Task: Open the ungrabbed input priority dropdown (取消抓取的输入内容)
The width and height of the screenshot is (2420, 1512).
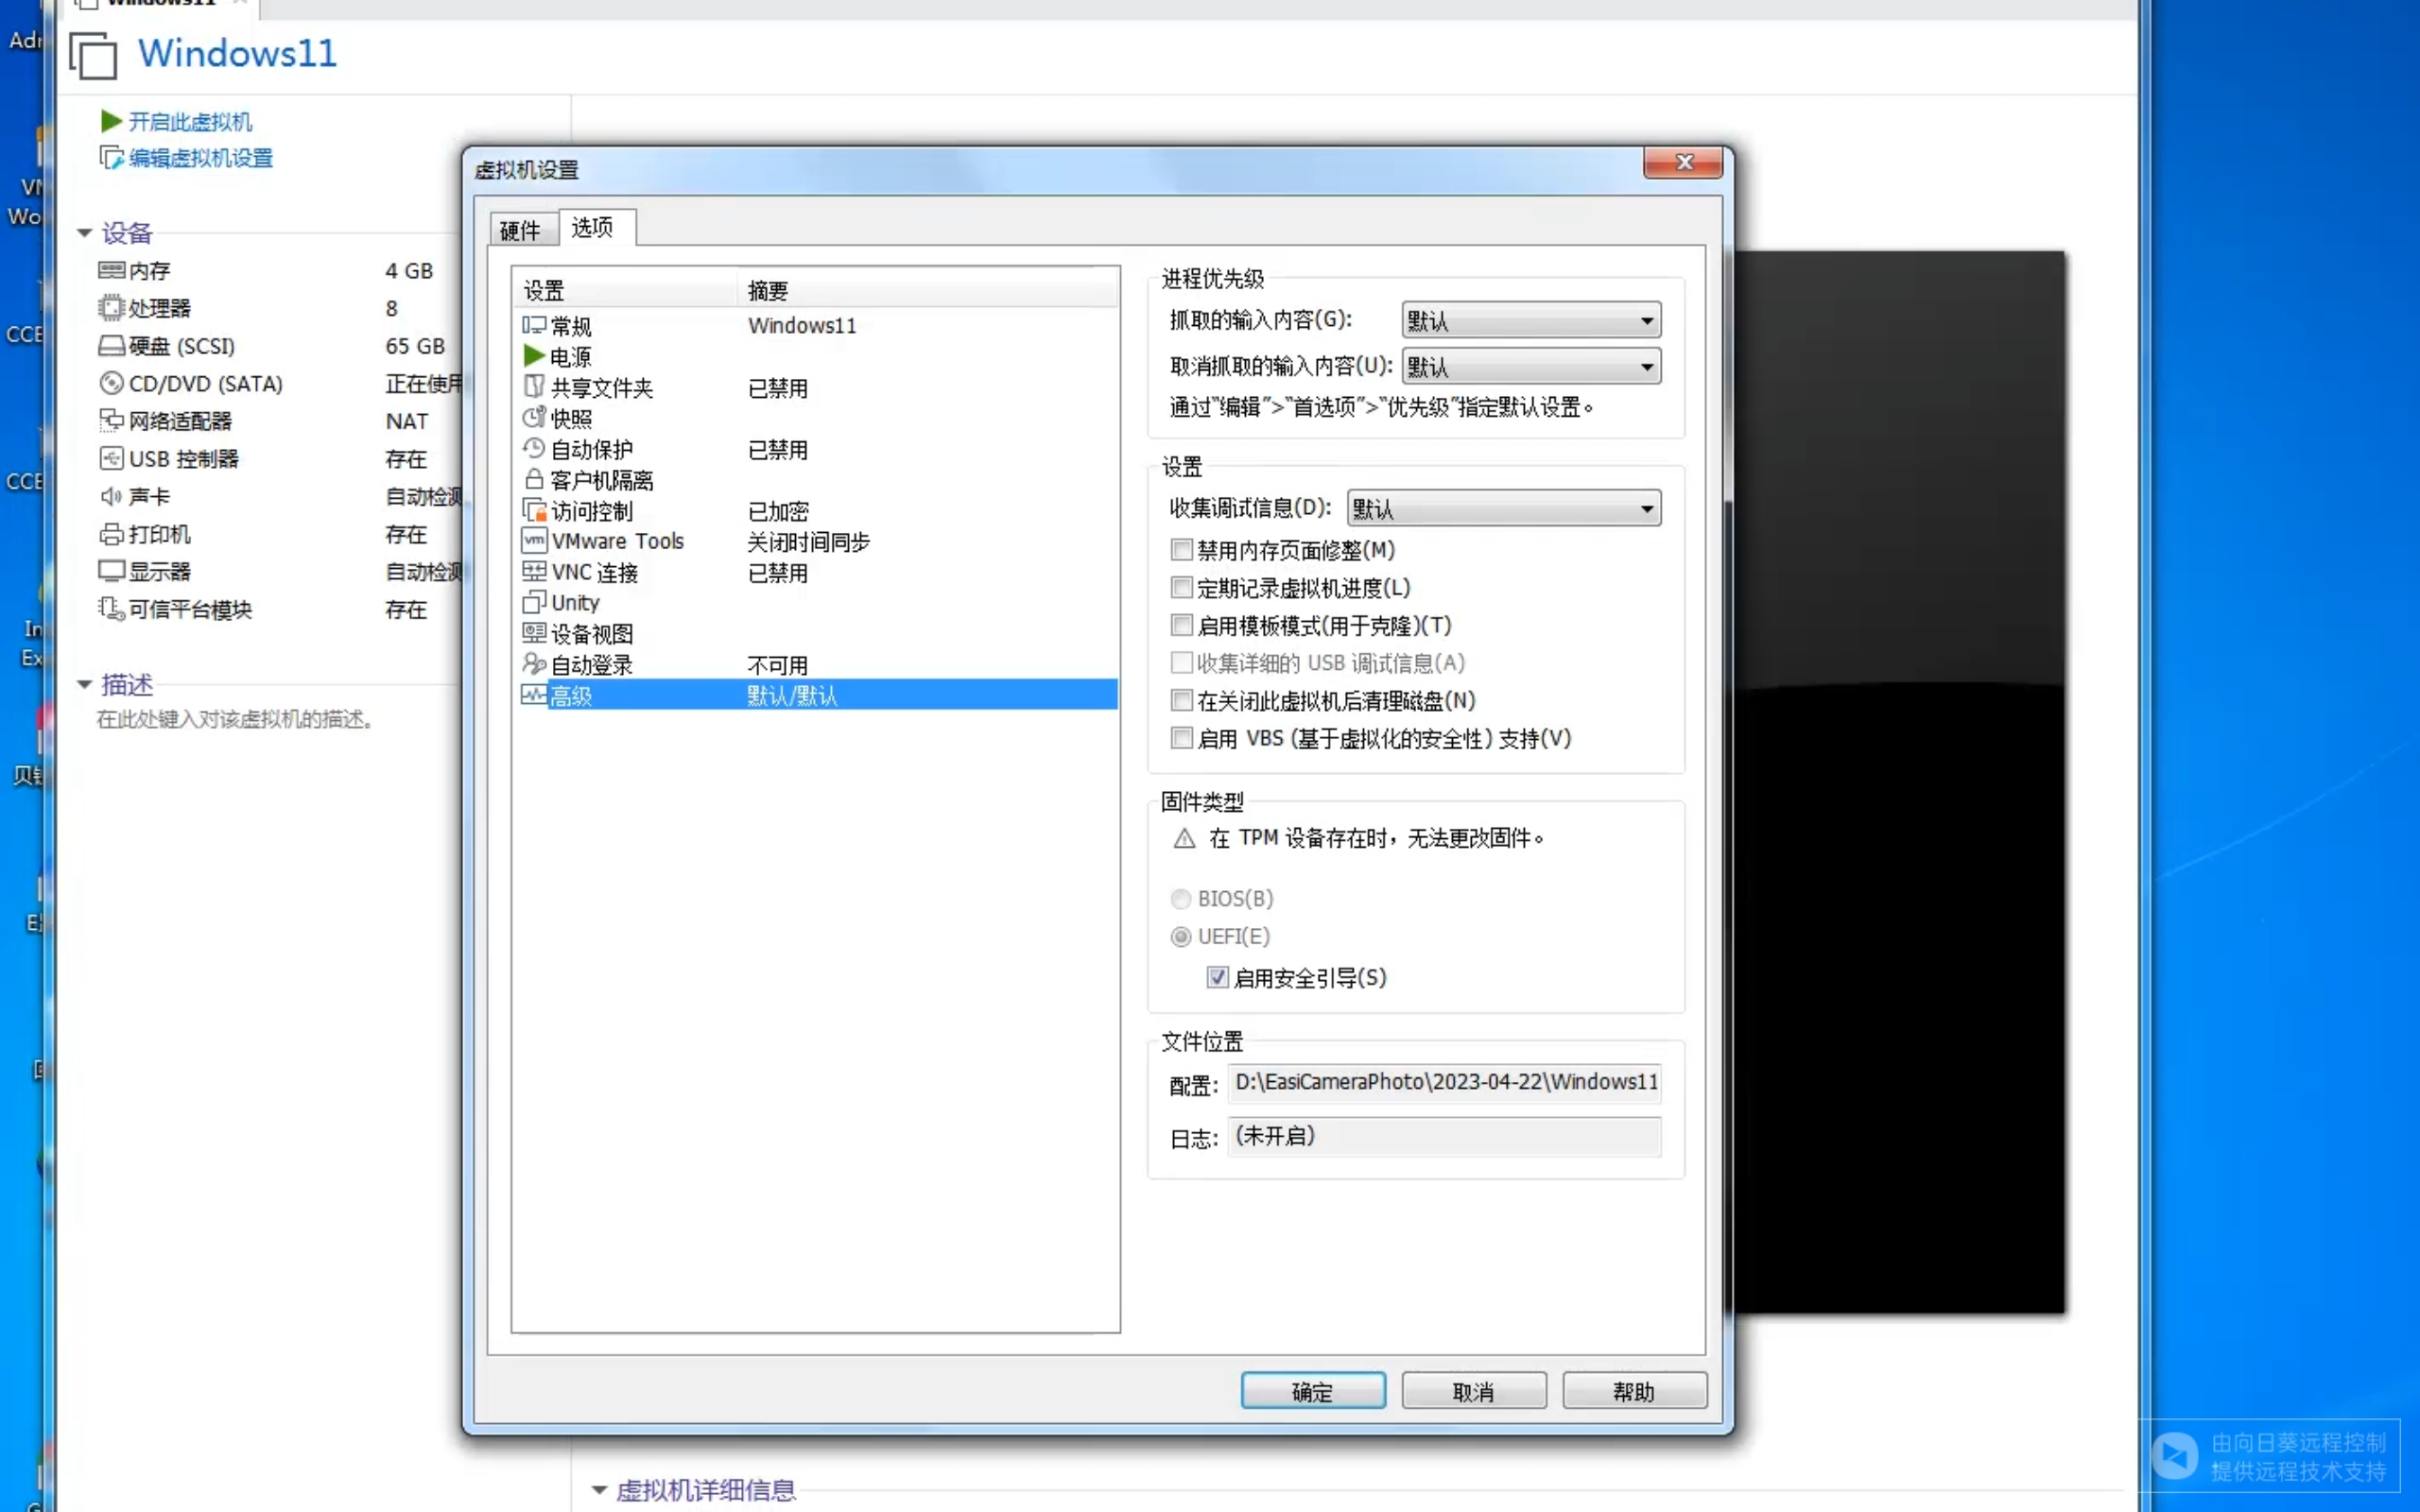Action: click(x=1530, y=367)
